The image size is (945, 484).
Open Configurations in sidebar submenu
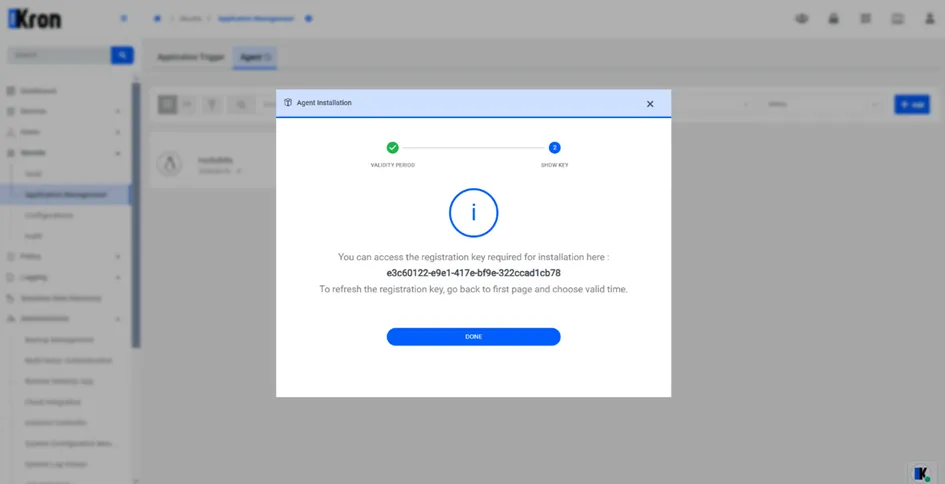pos(49,215)
